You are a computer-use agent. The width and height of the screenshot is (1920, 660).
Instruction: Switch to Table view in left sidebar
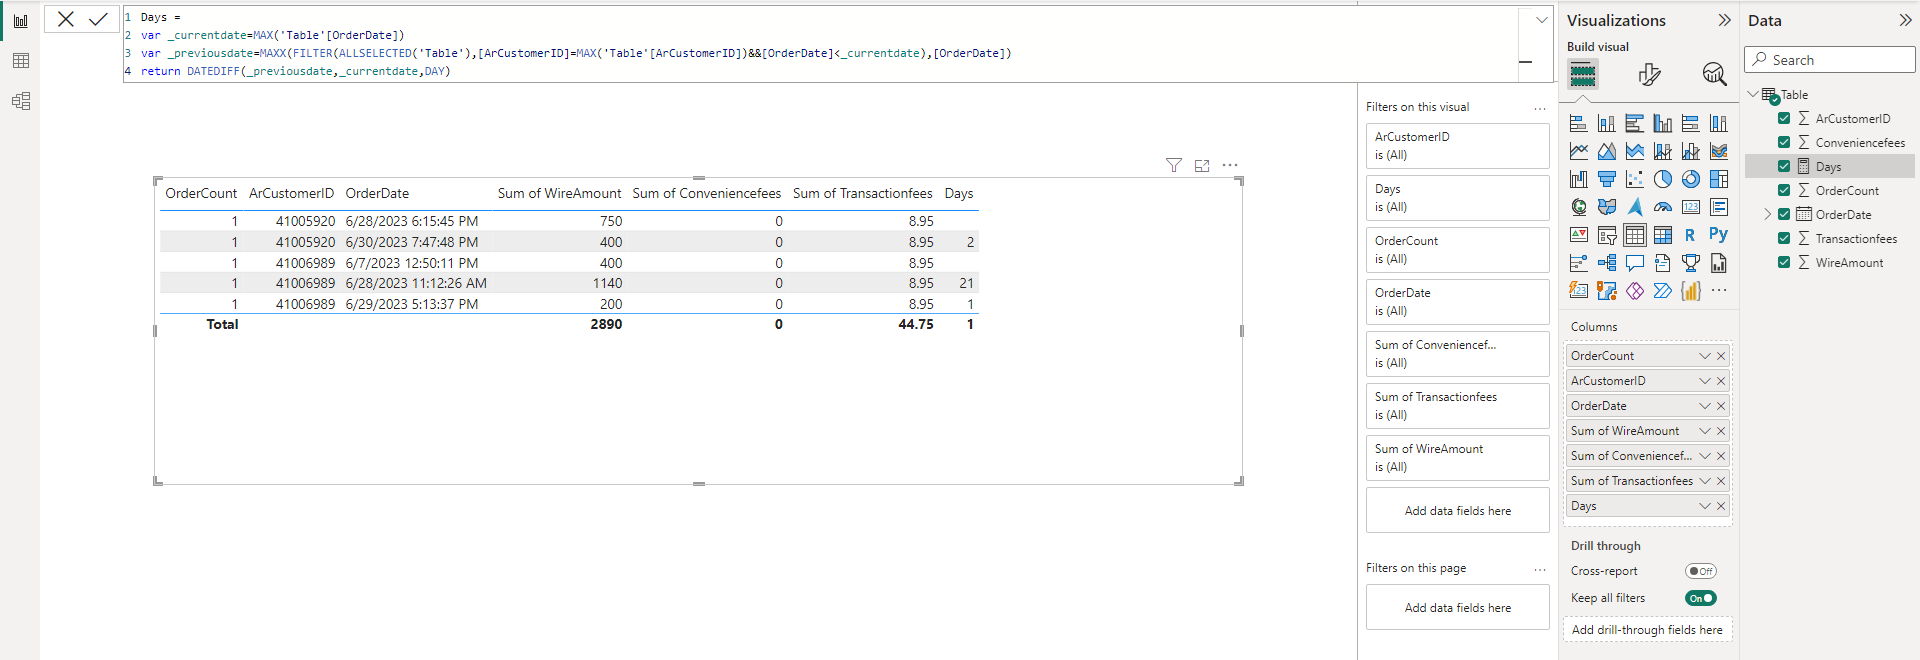pos(21,61)
